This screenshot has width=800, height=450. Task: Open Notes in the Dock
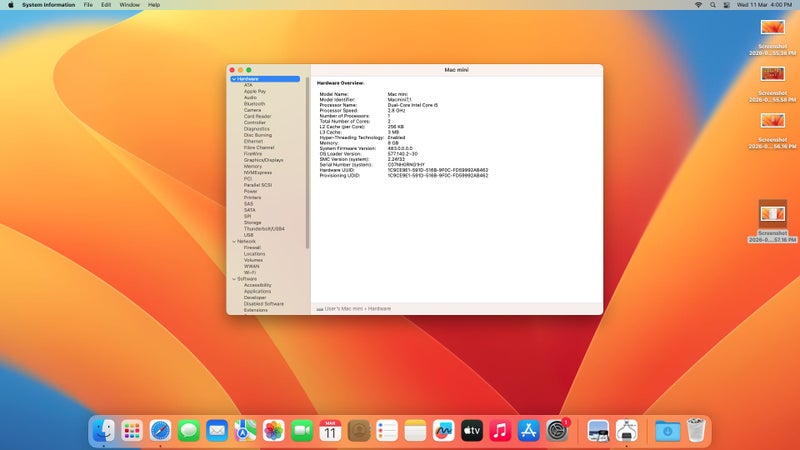click(x=415, y=431)
